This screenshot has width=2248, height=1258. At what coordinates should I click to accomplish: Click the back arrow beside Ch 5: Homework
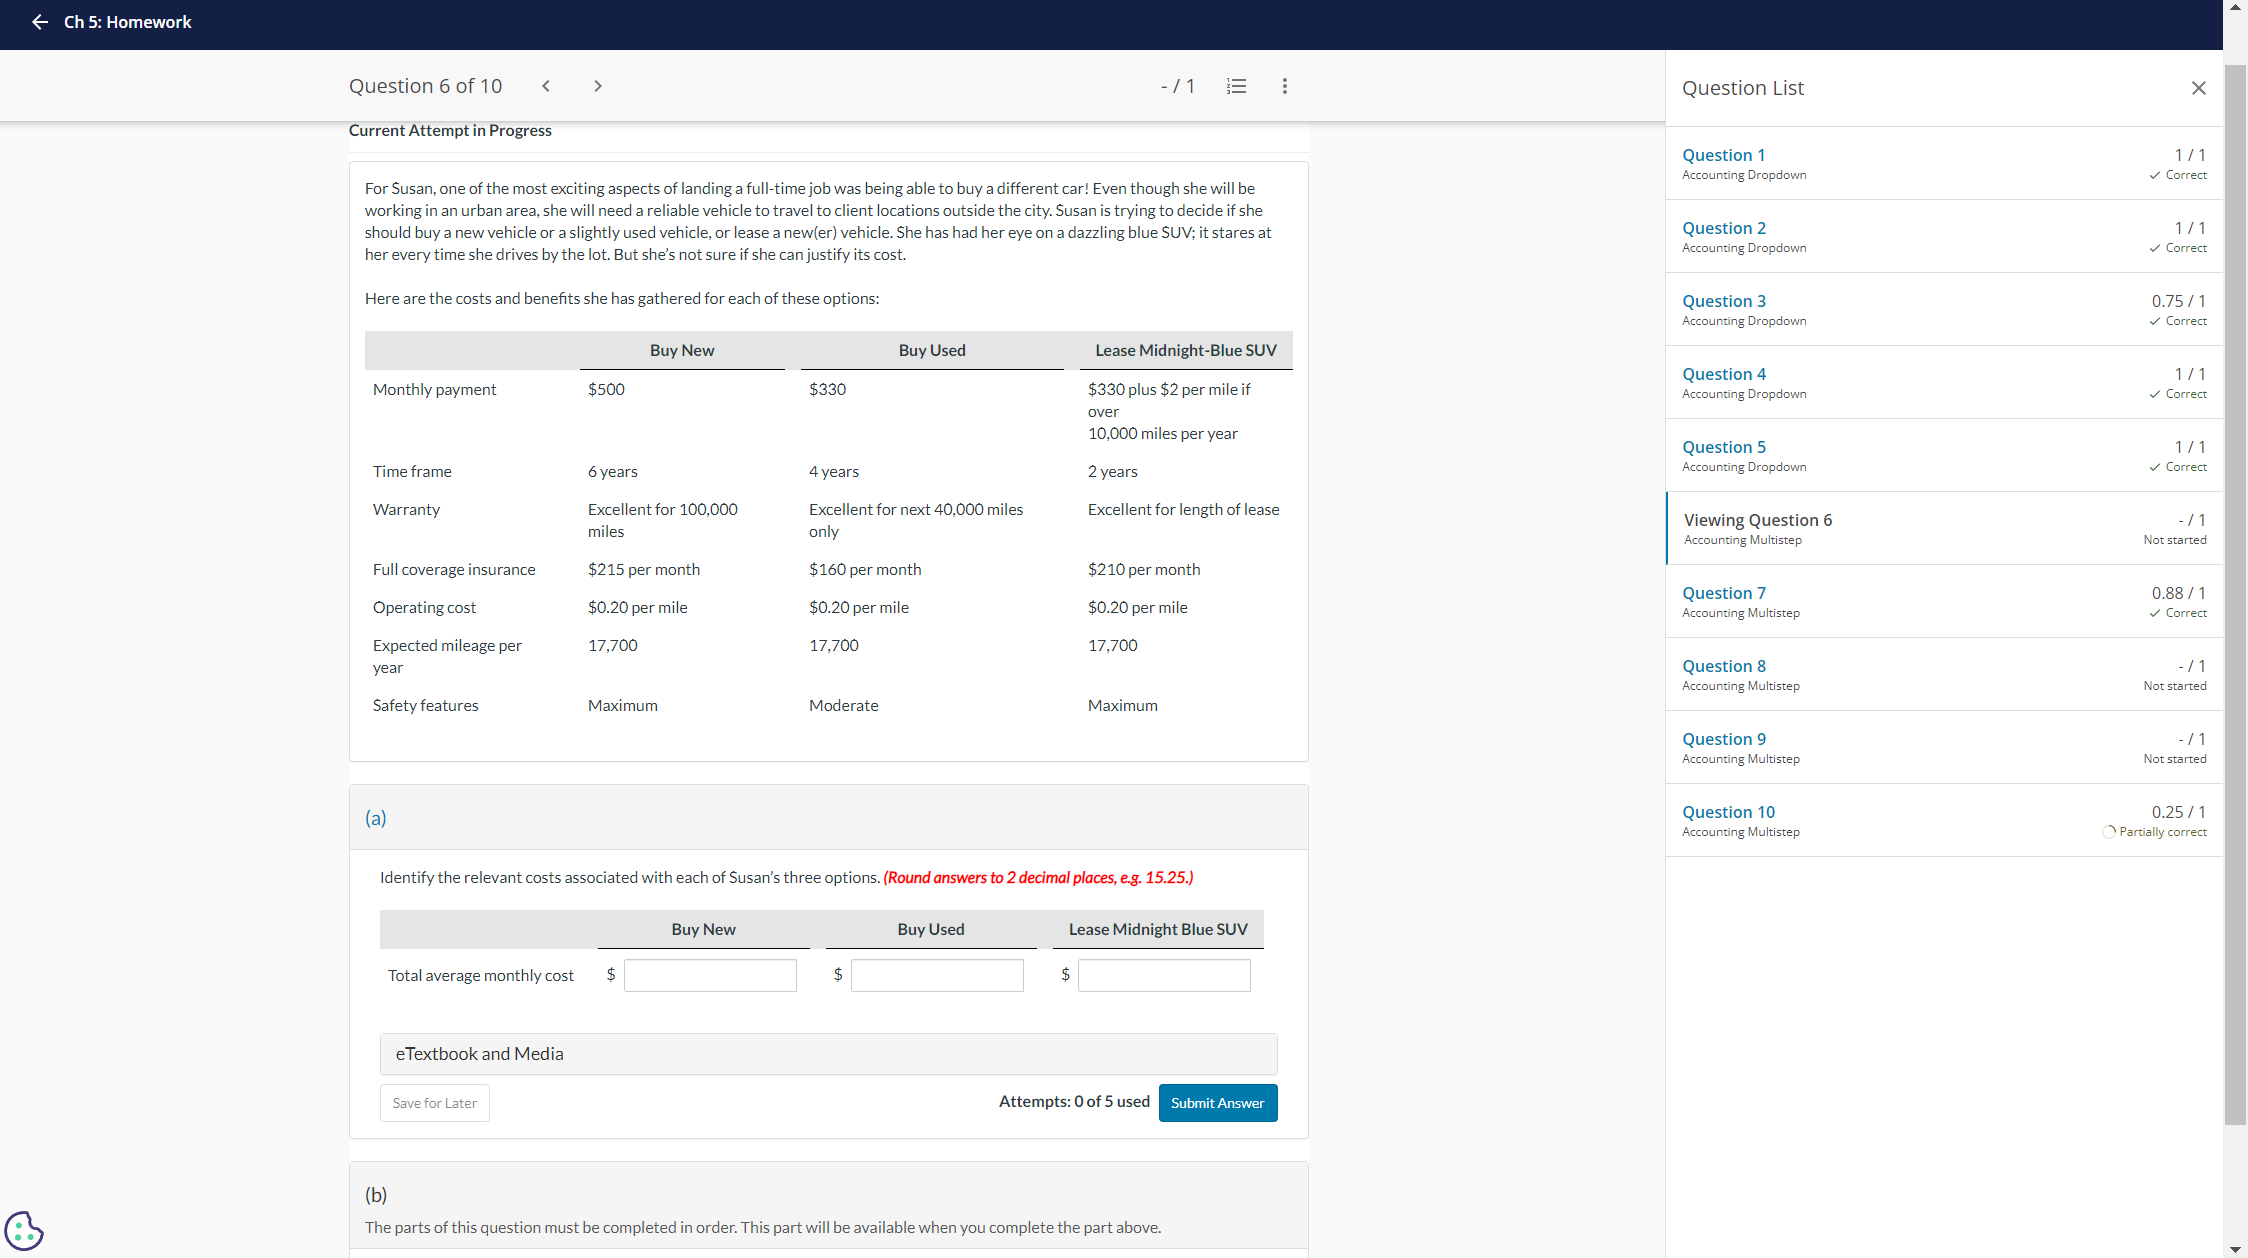tap(39, 22)
